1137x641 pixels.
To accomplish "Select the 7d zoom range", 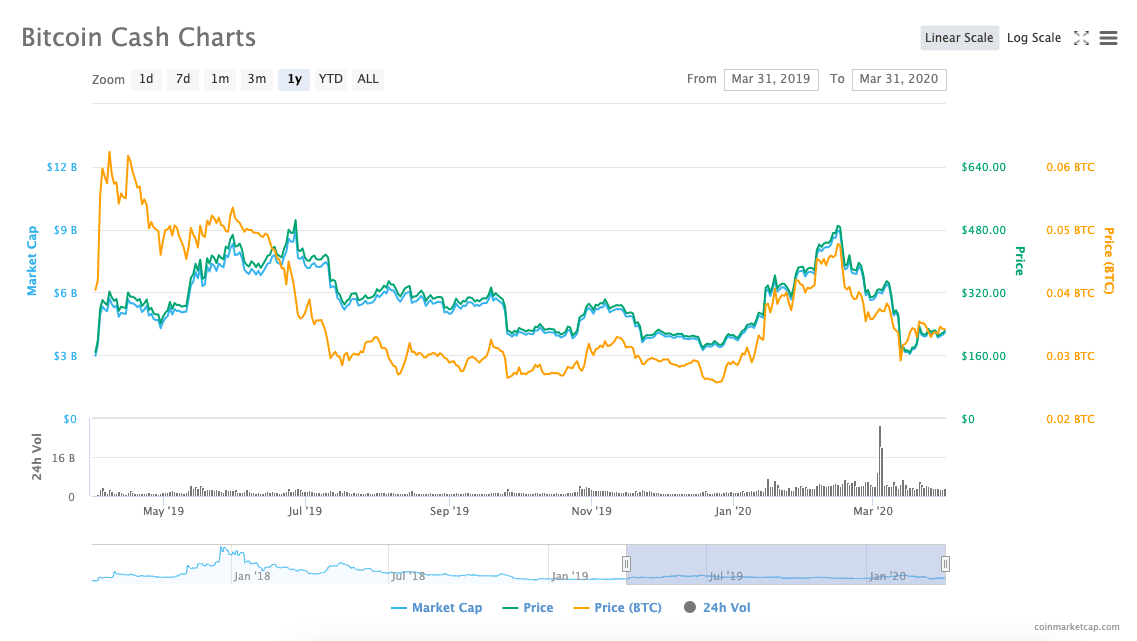I will [x=183, y=79].
